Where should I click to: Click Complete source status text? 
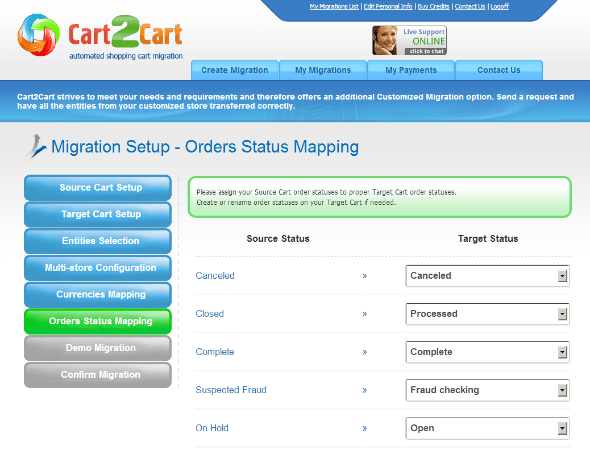(215, 352)
